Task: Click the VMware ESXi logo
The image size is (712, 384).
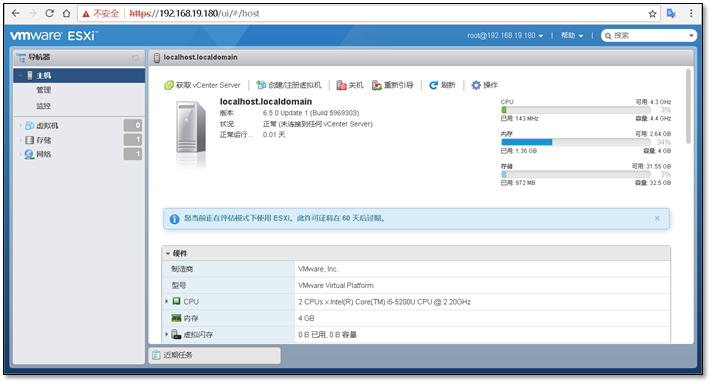Action: pyautogui.click(x=54, y=35)
